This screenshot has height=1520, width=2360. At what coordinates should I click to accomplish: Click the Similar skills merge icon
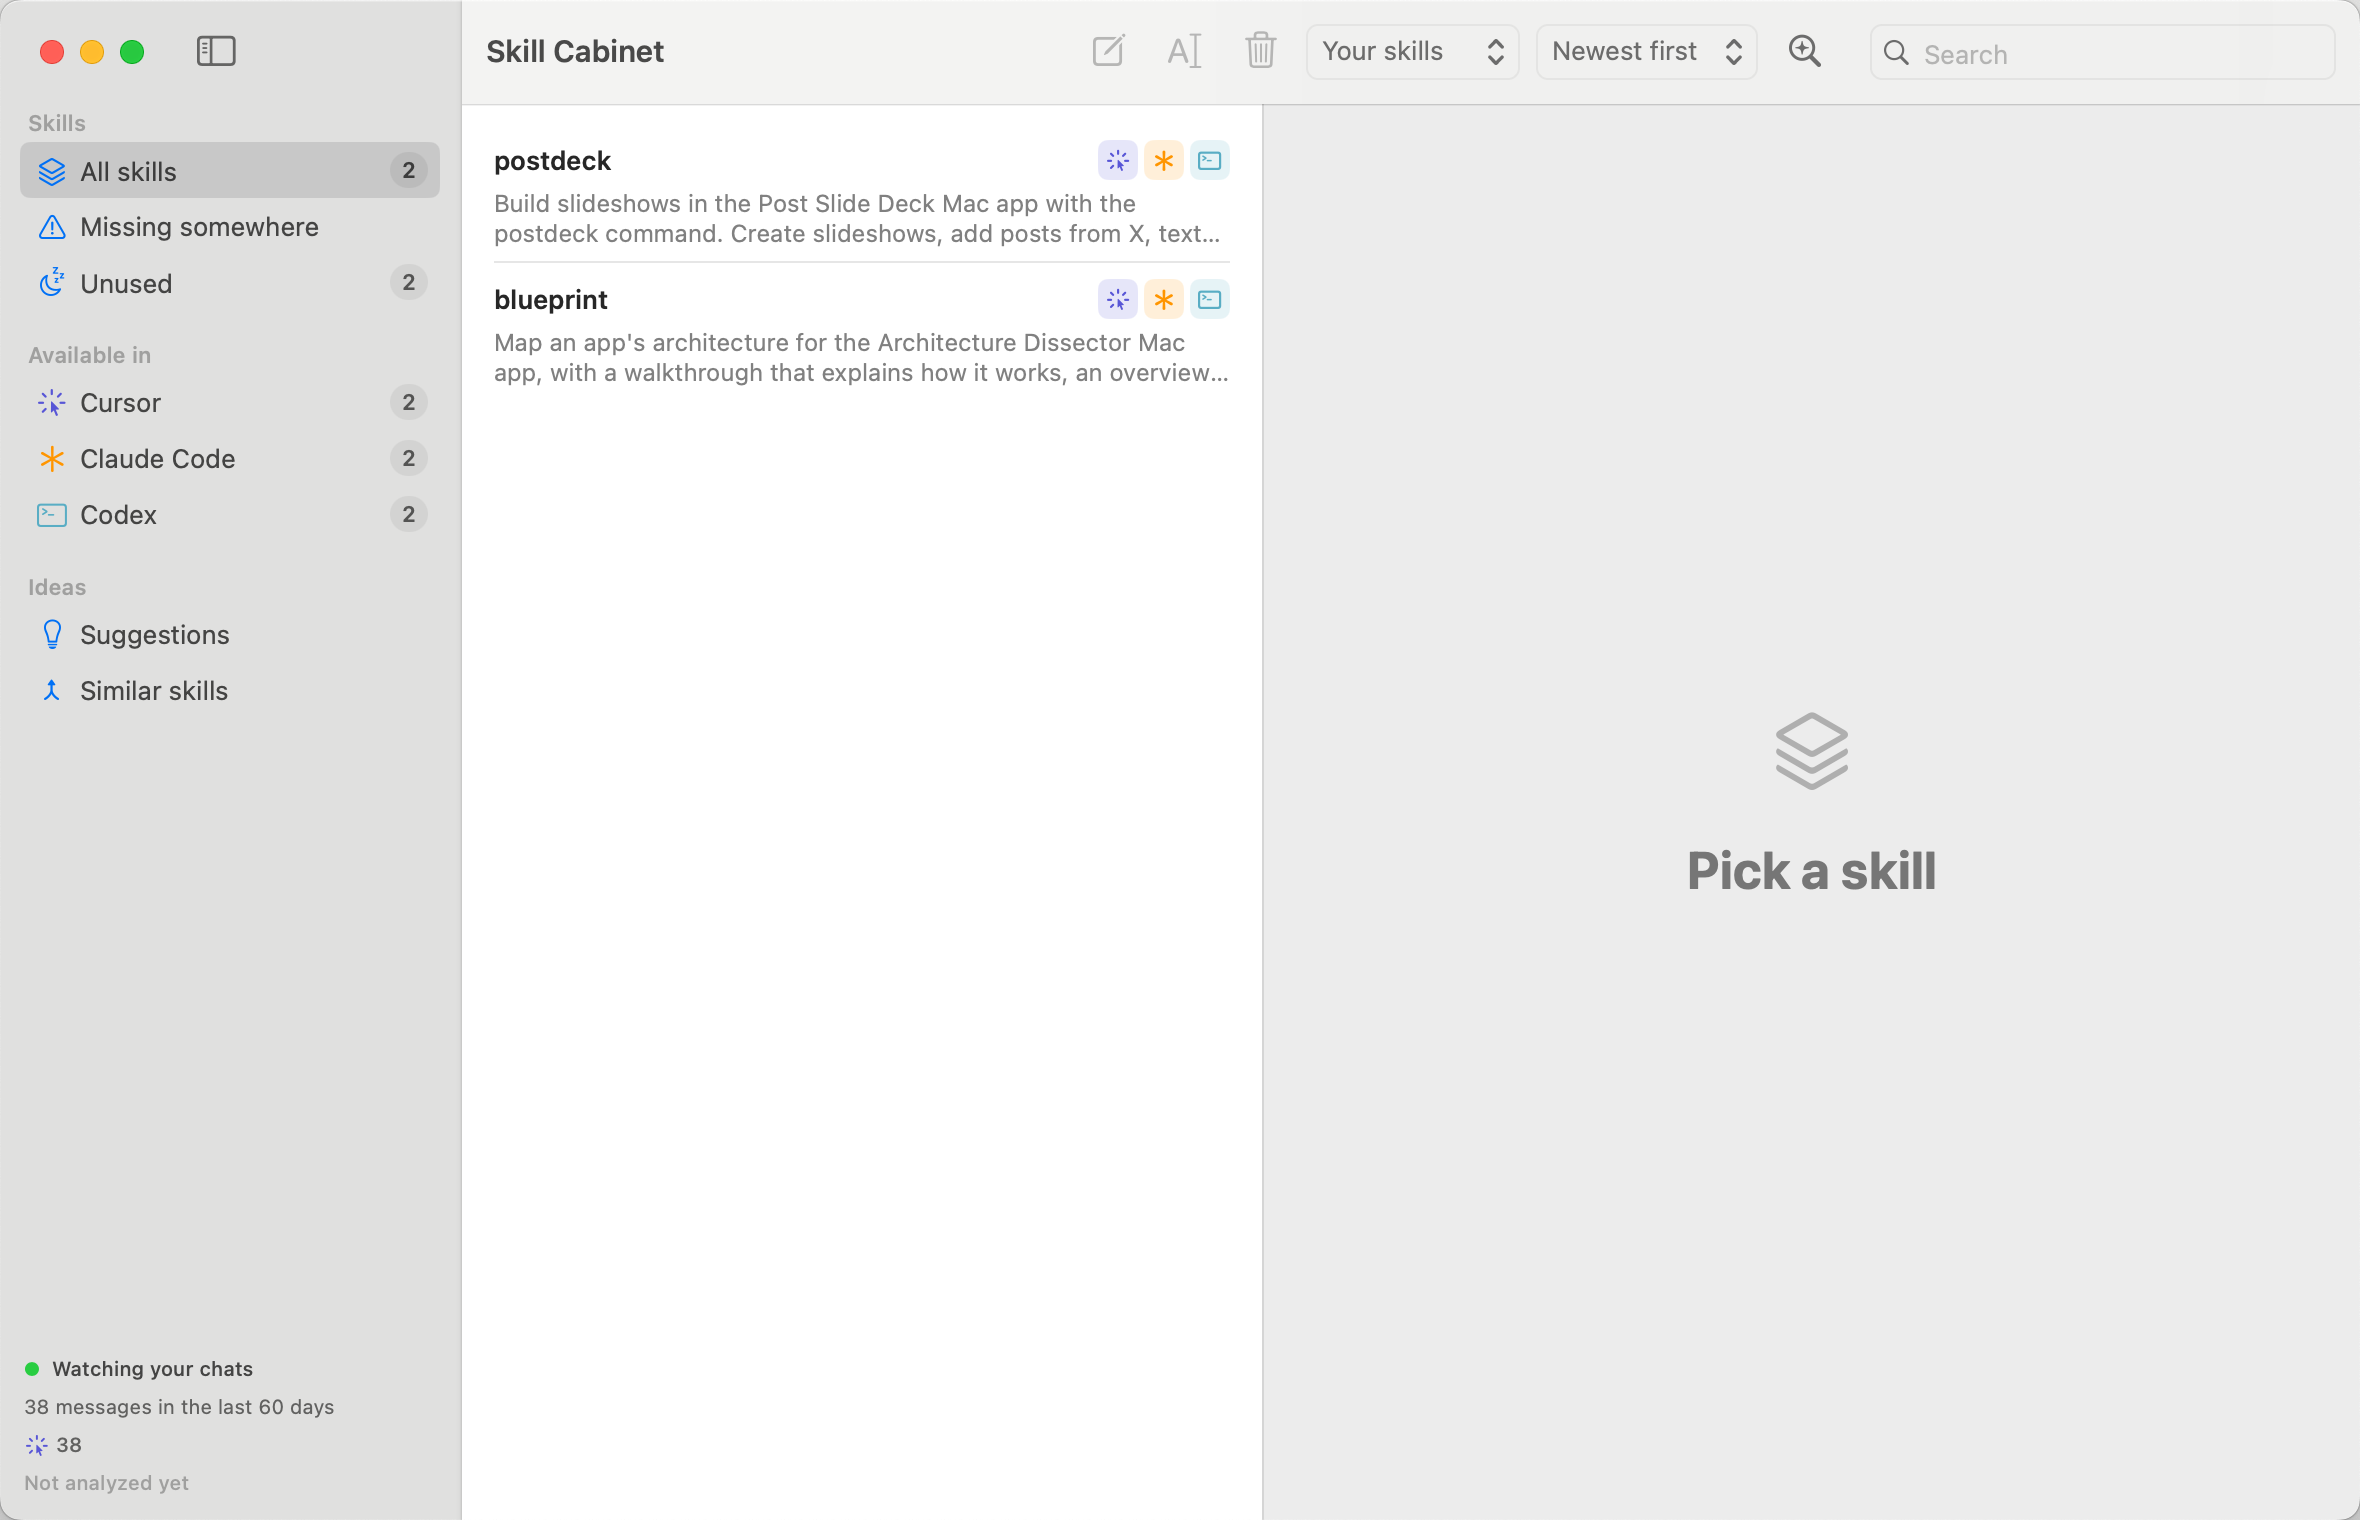tap(52, 691)
